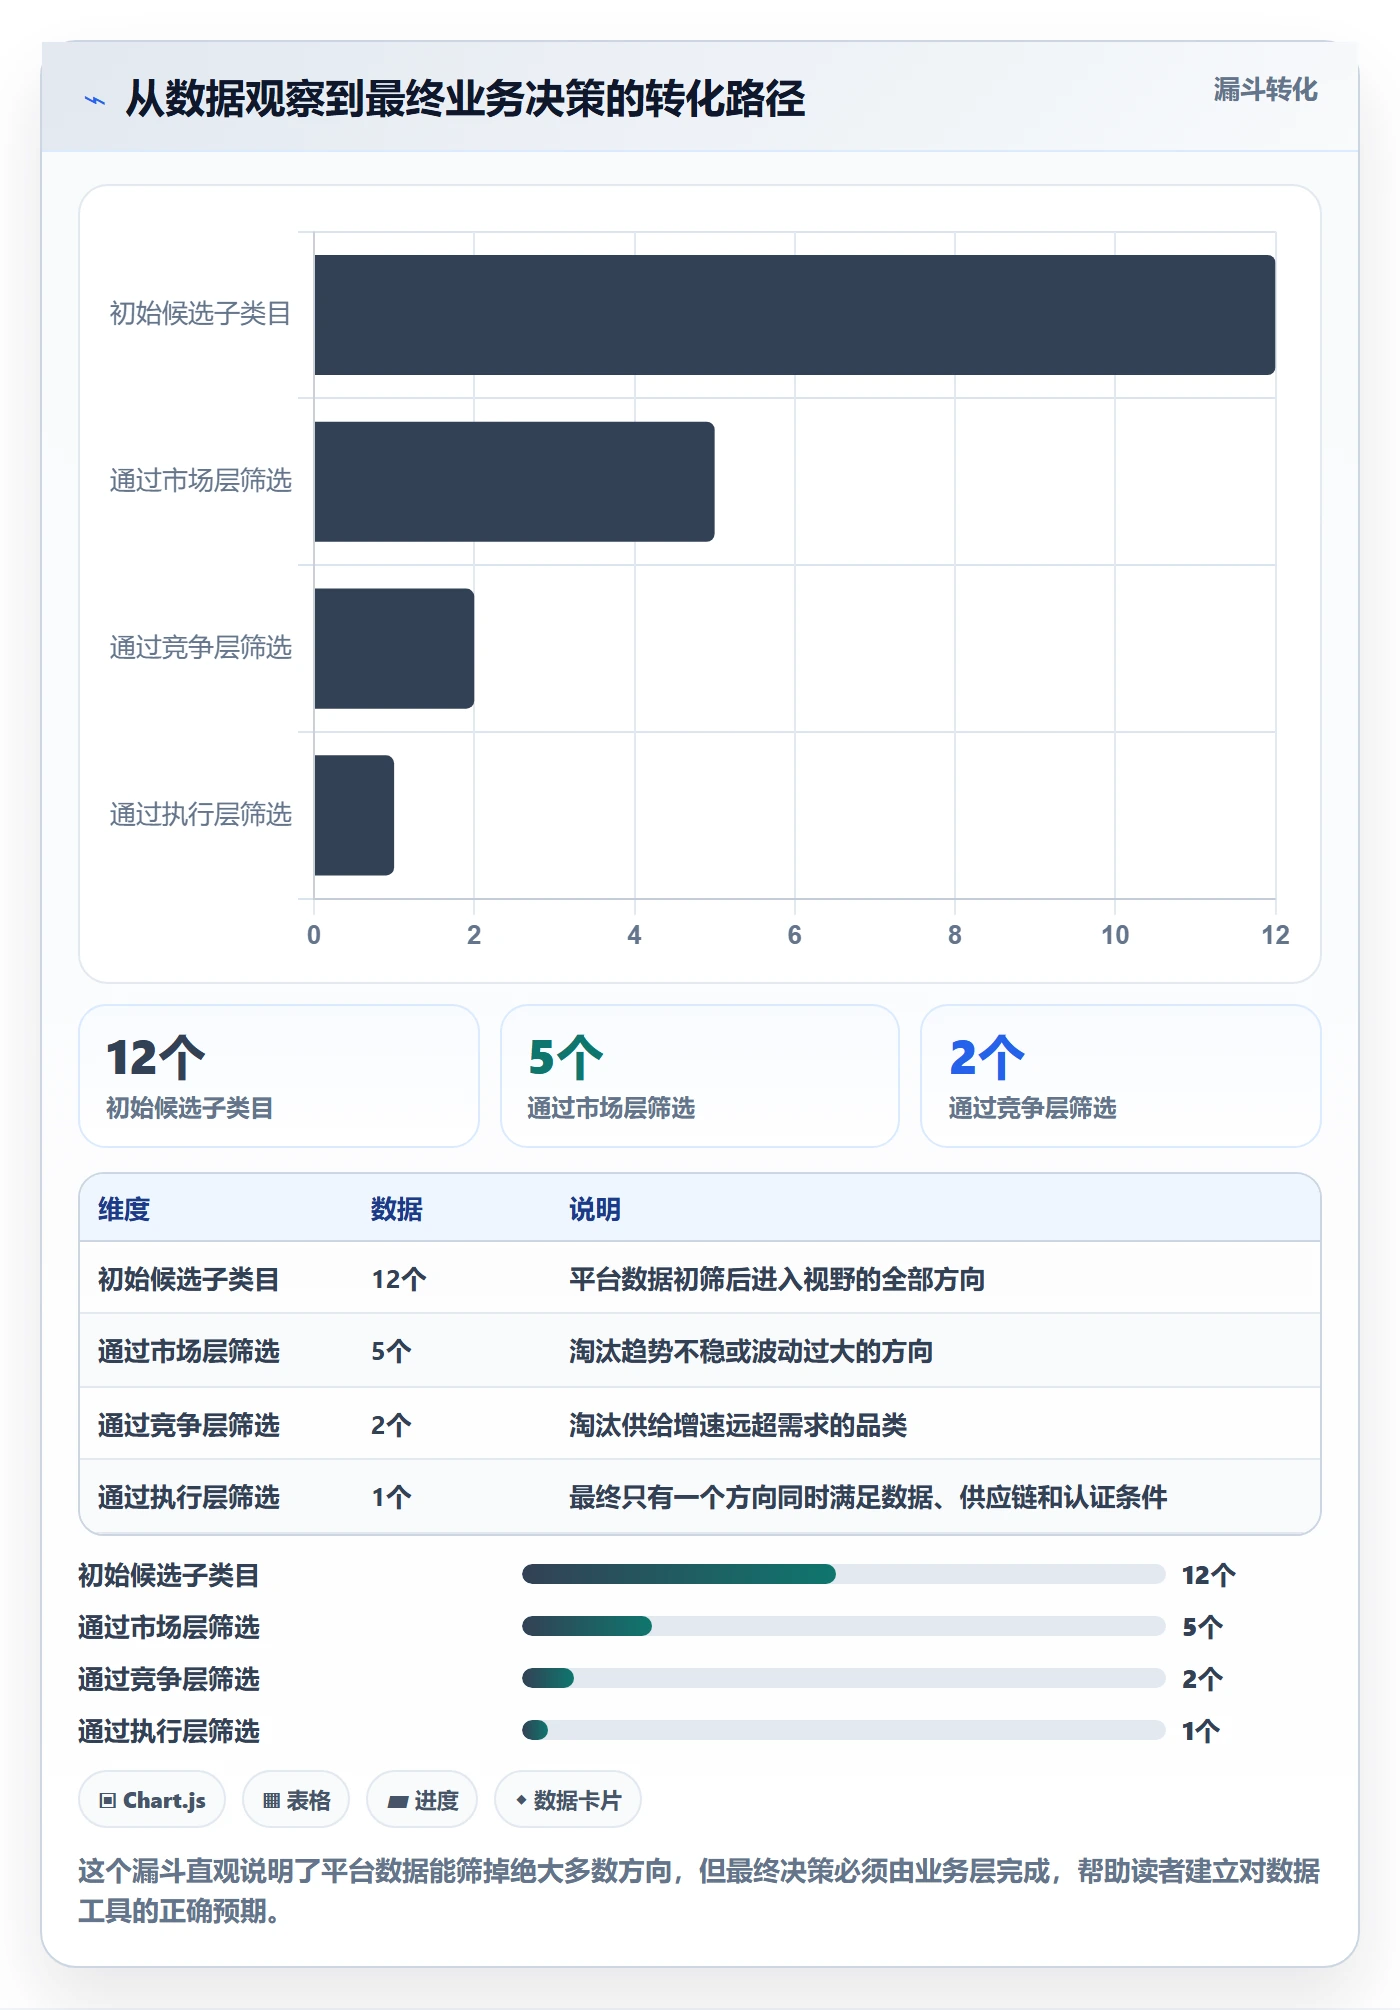Select the 表格 chip

[x=296, y=1800]
